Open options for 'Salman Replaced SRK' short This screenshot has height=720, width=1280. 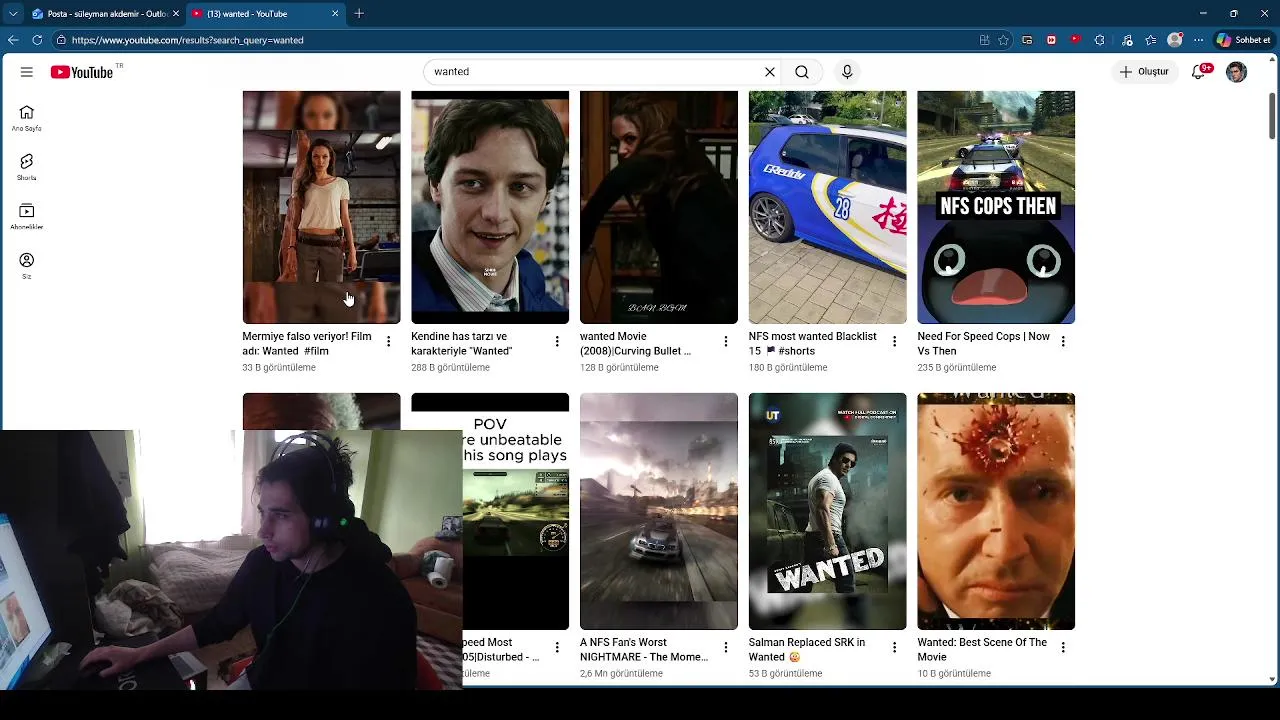(895, 648)
